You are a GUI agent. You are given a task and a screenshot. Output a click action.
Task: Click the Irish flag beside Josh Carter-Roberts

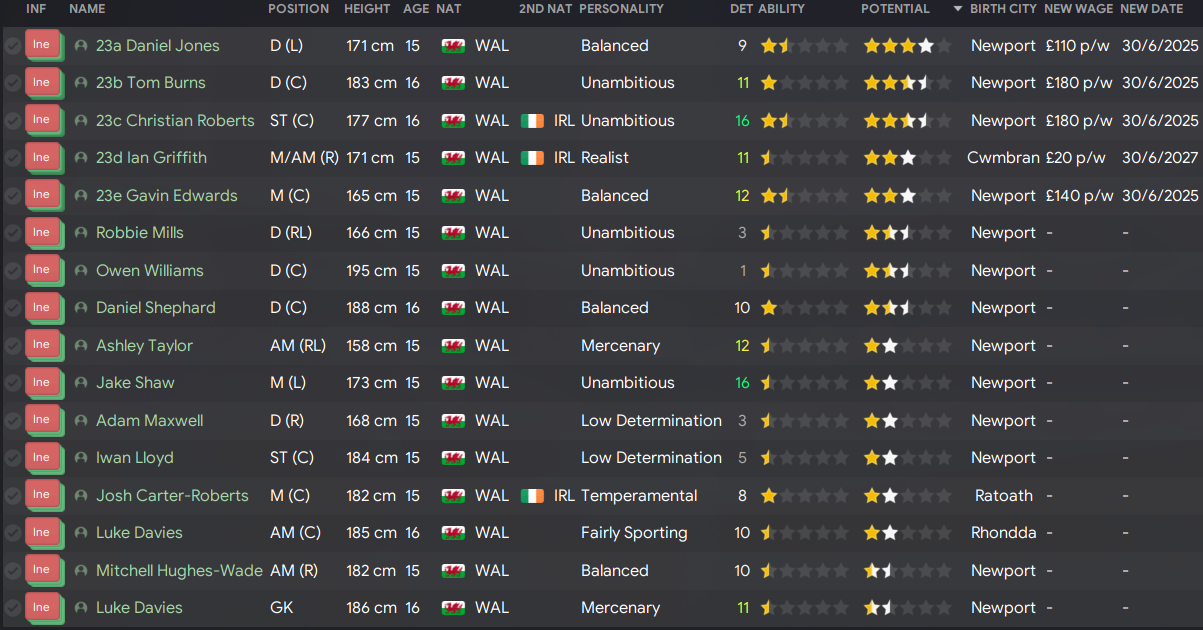coord(533,495)
